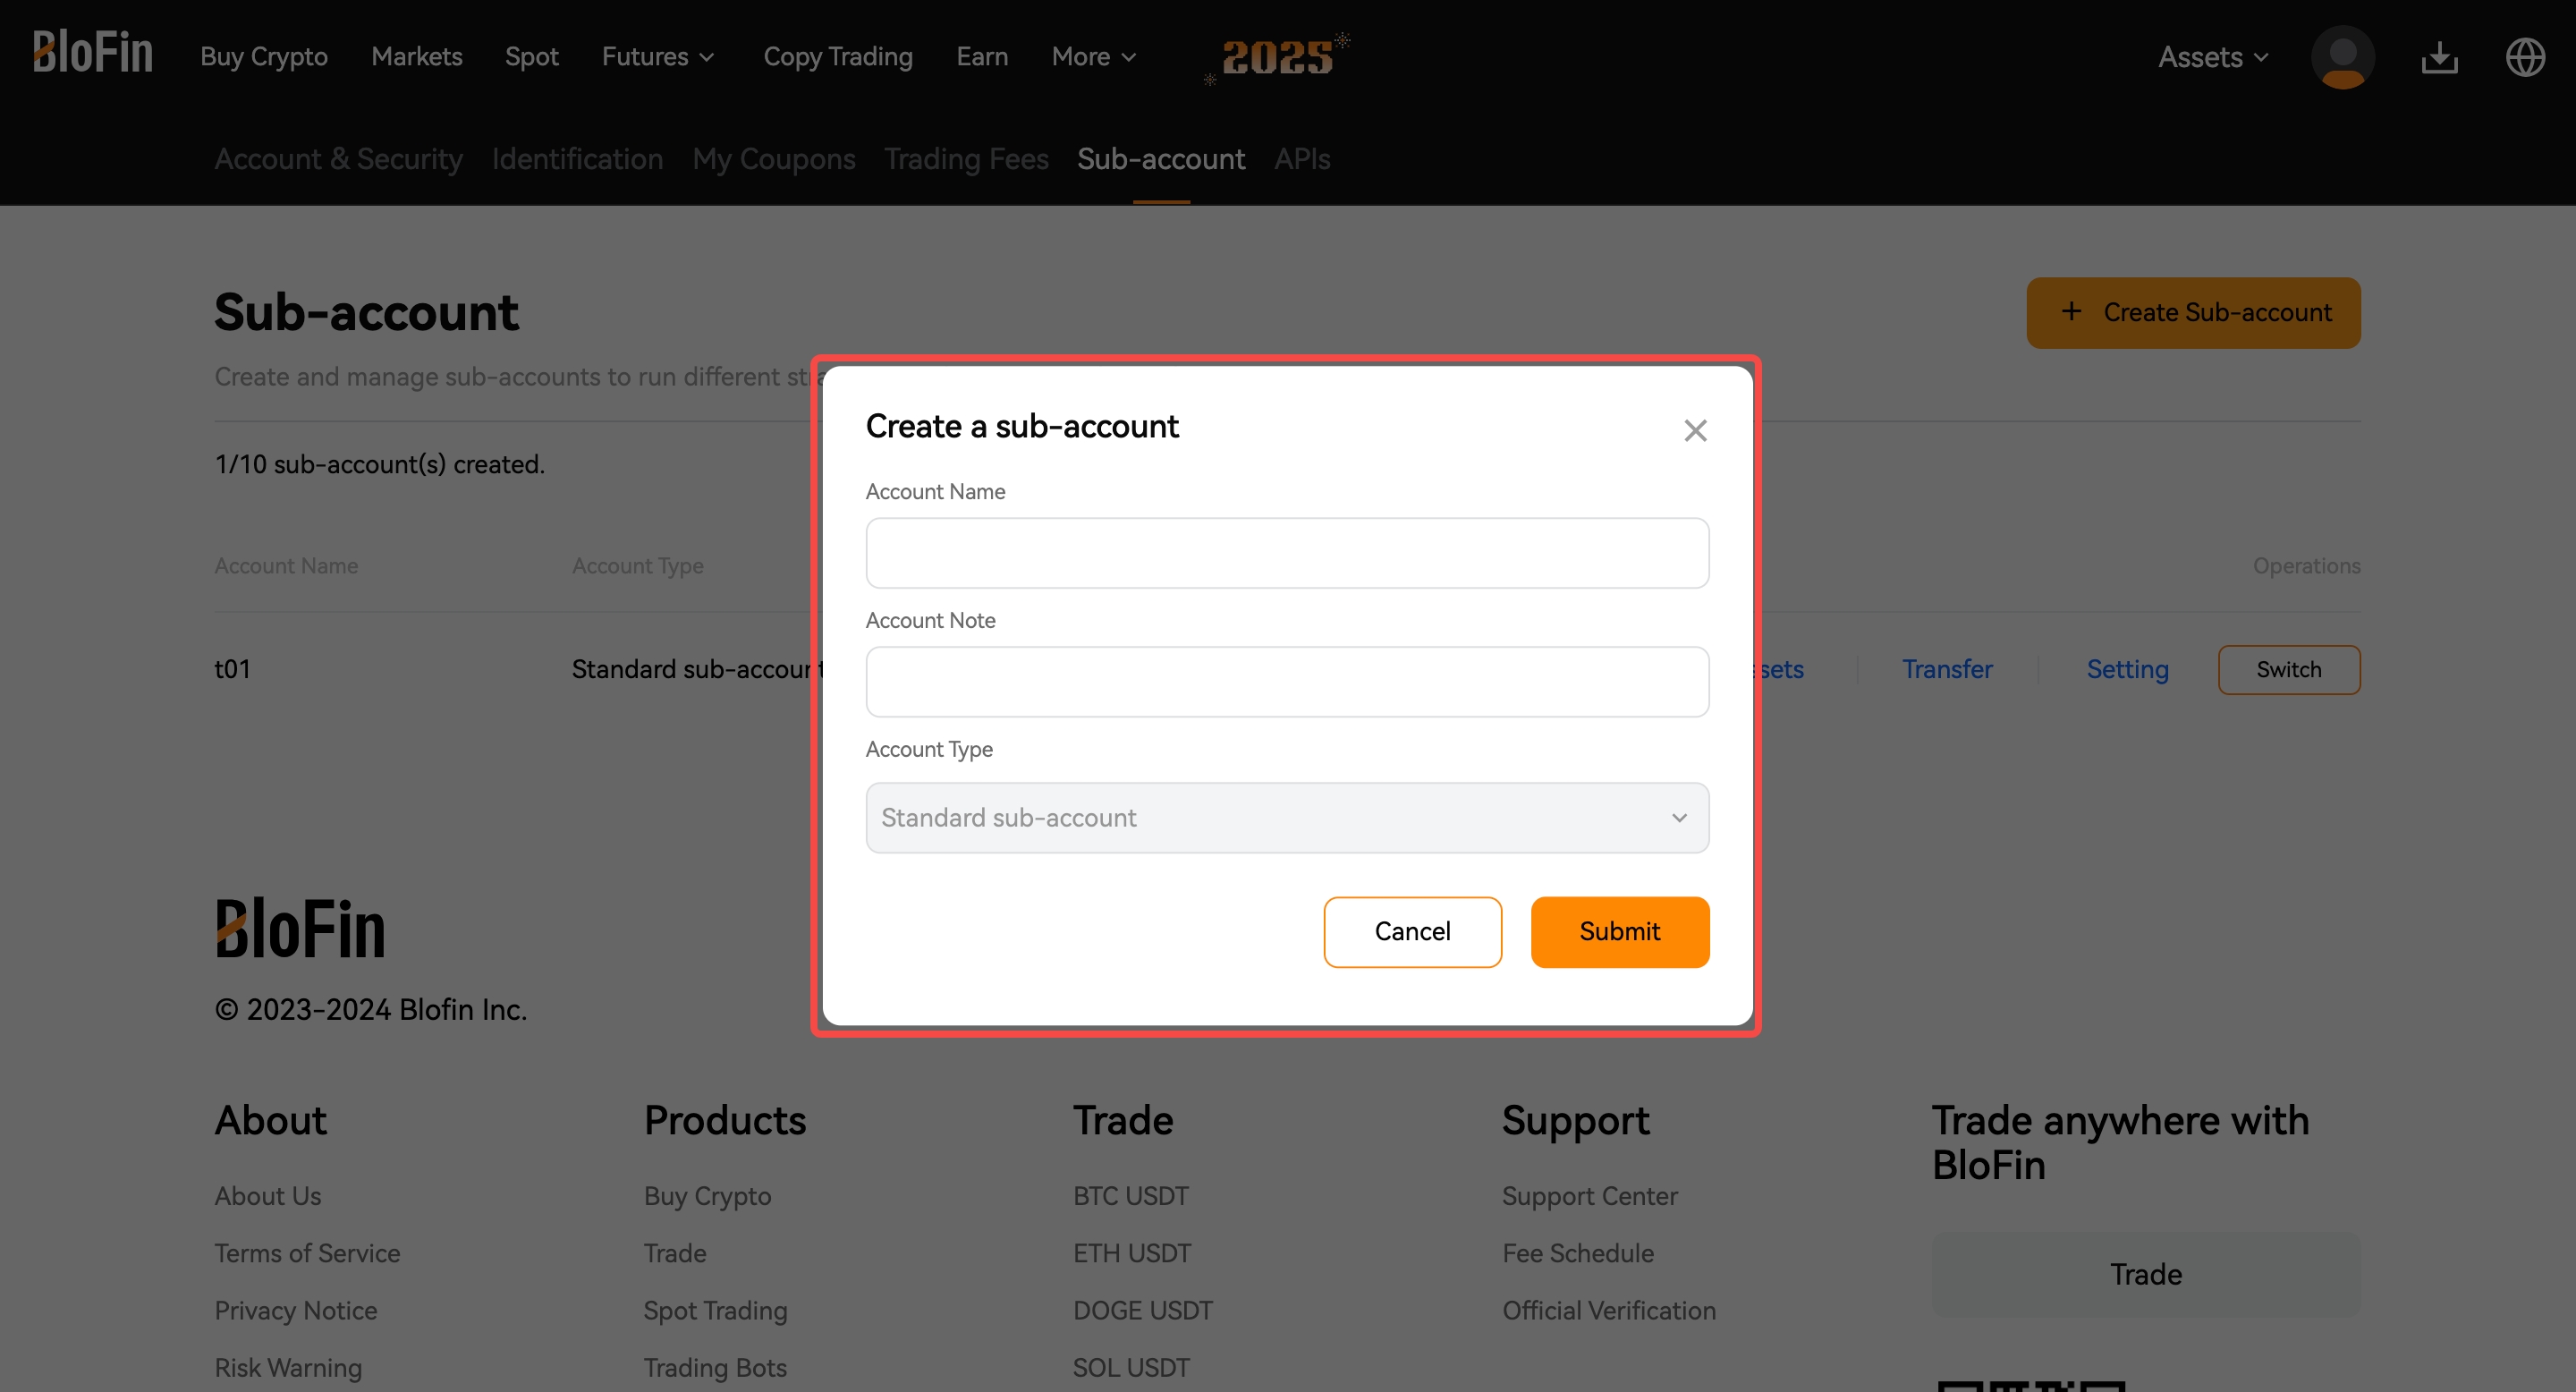This screenshot has height=1392, width=2576.
Task: Open the Futures dropdown menu
Action: tap(657, 57)
